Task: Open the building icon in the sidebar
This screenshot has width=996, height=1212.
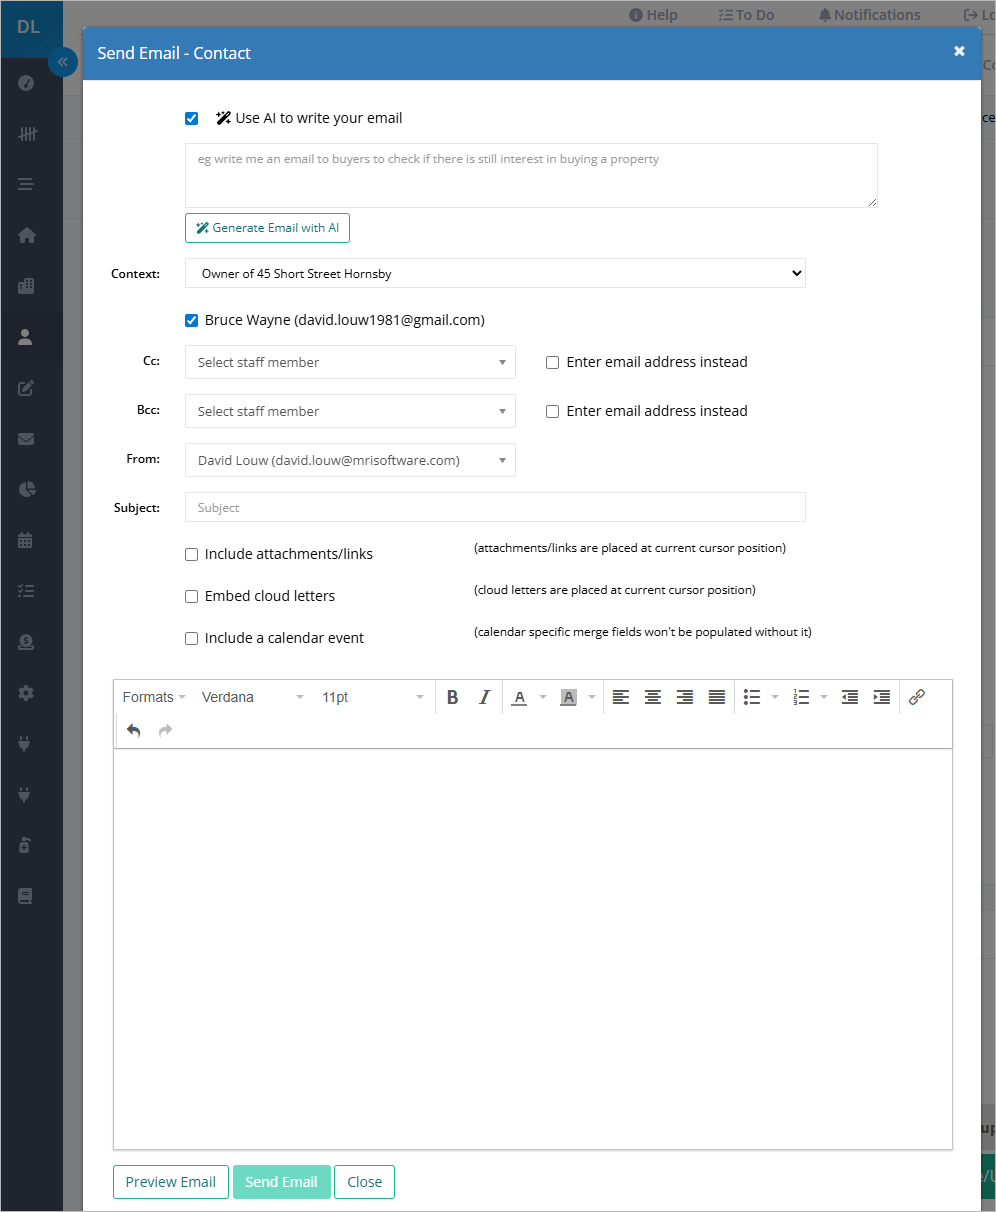Action: (27, 286)
